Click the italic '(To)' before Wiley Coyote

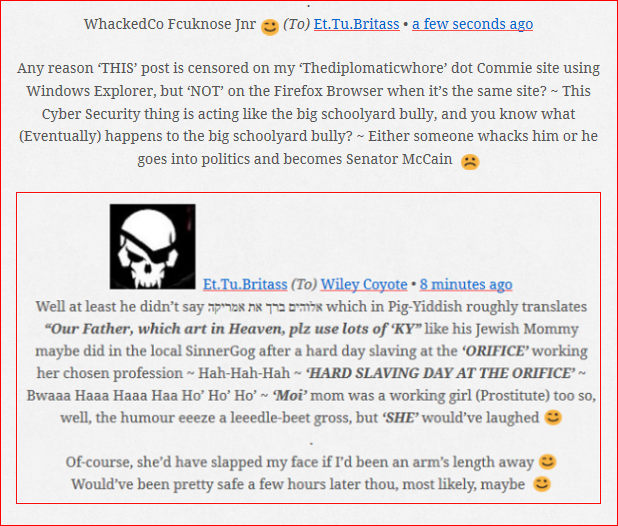(304, 284)
